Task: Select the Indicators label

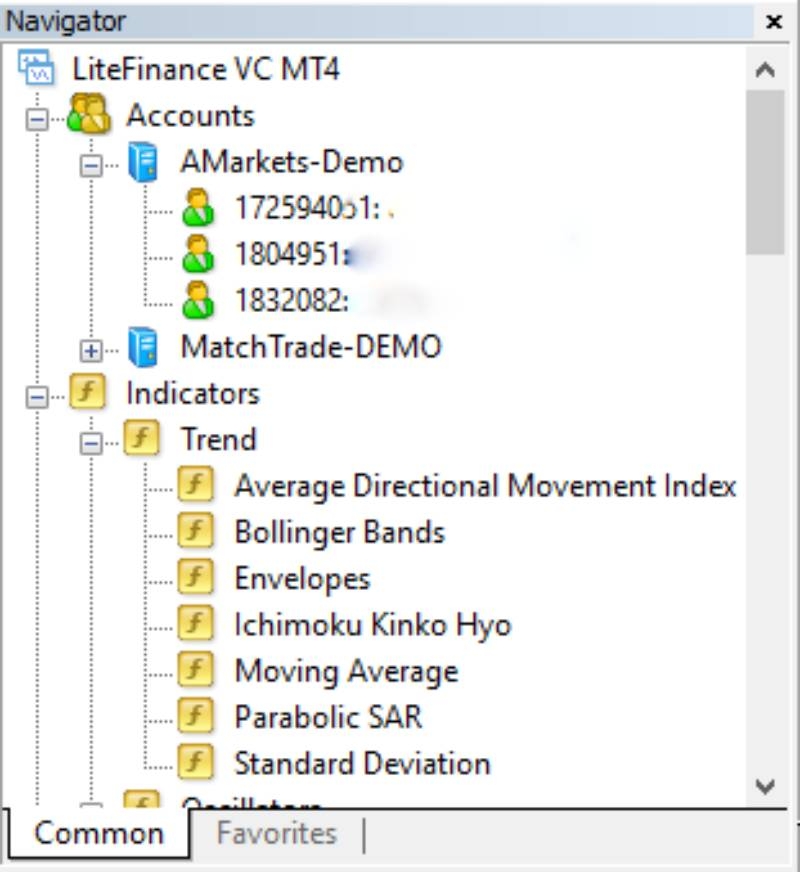Action: [x=193, y=393]
